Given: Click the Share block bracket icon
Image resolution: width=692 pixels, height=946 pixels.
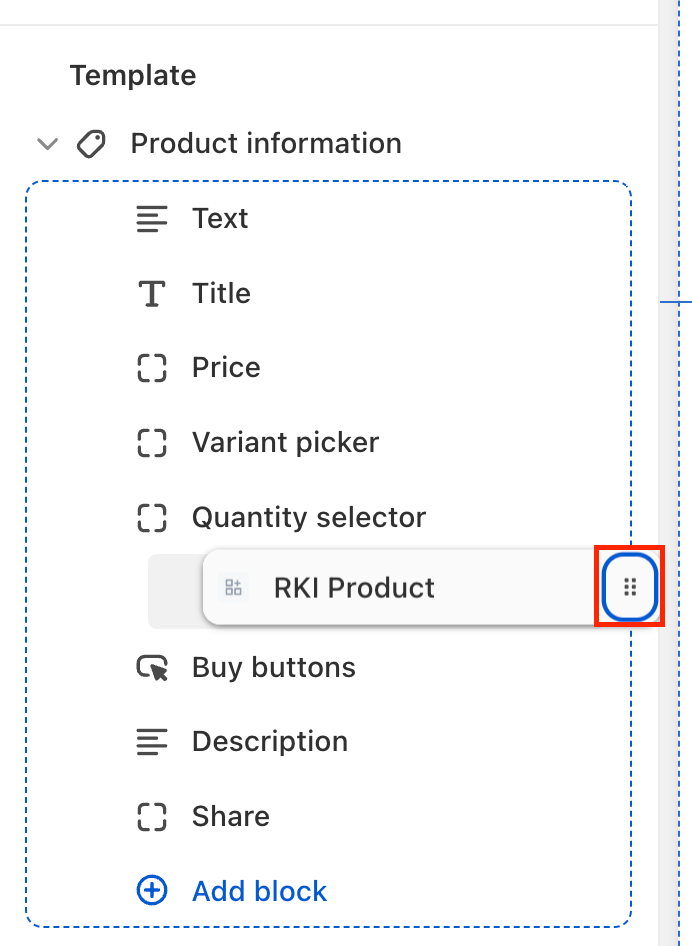Looking at the screenshot, I should [152, 817].
